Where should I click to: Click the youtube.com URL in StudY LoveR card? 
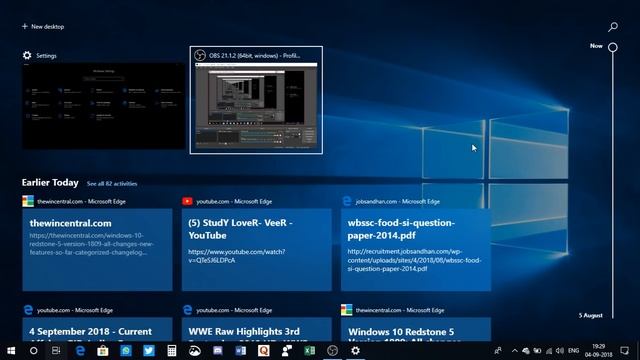pyautogui.click(x=237, y=256)
